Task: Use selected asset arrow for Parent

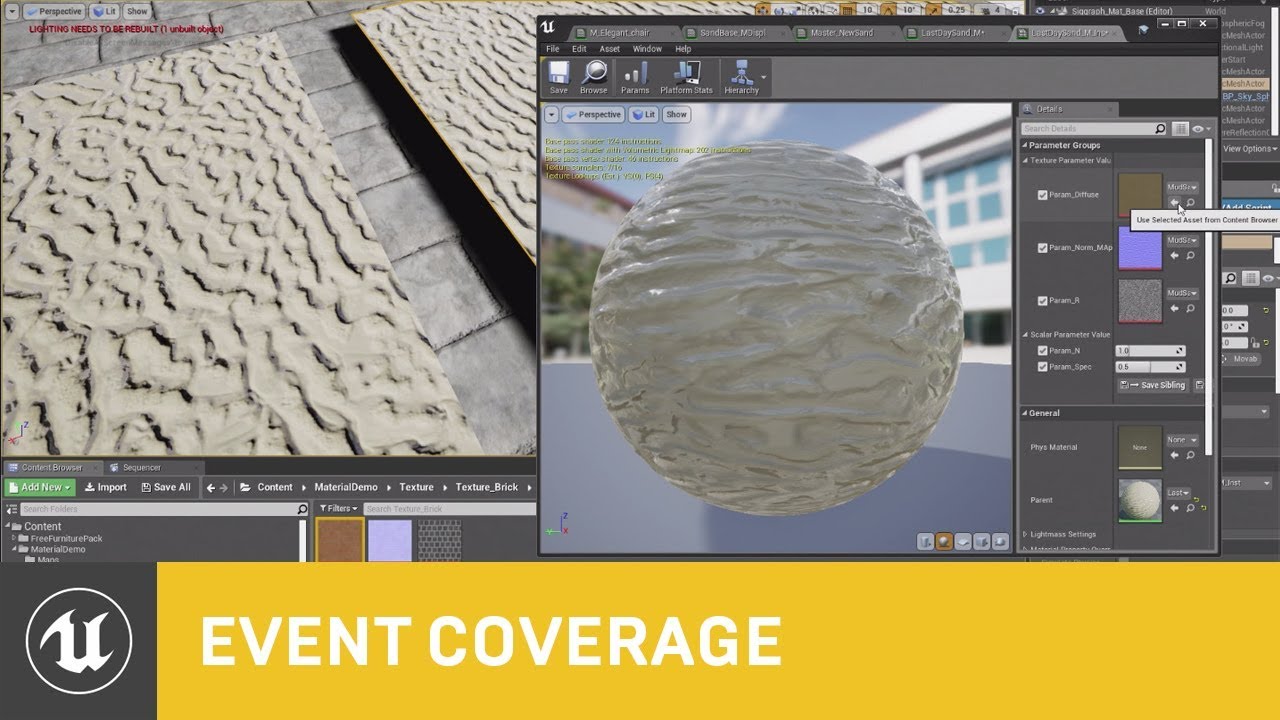Action: (1175, 508)
